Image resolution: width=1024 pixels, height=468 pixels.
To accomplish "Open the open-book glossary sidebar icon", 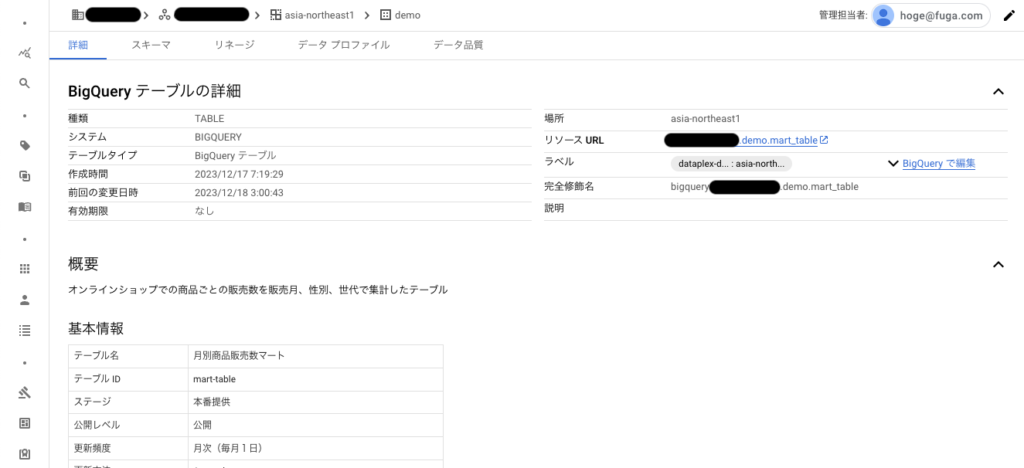I will (25, 207).
